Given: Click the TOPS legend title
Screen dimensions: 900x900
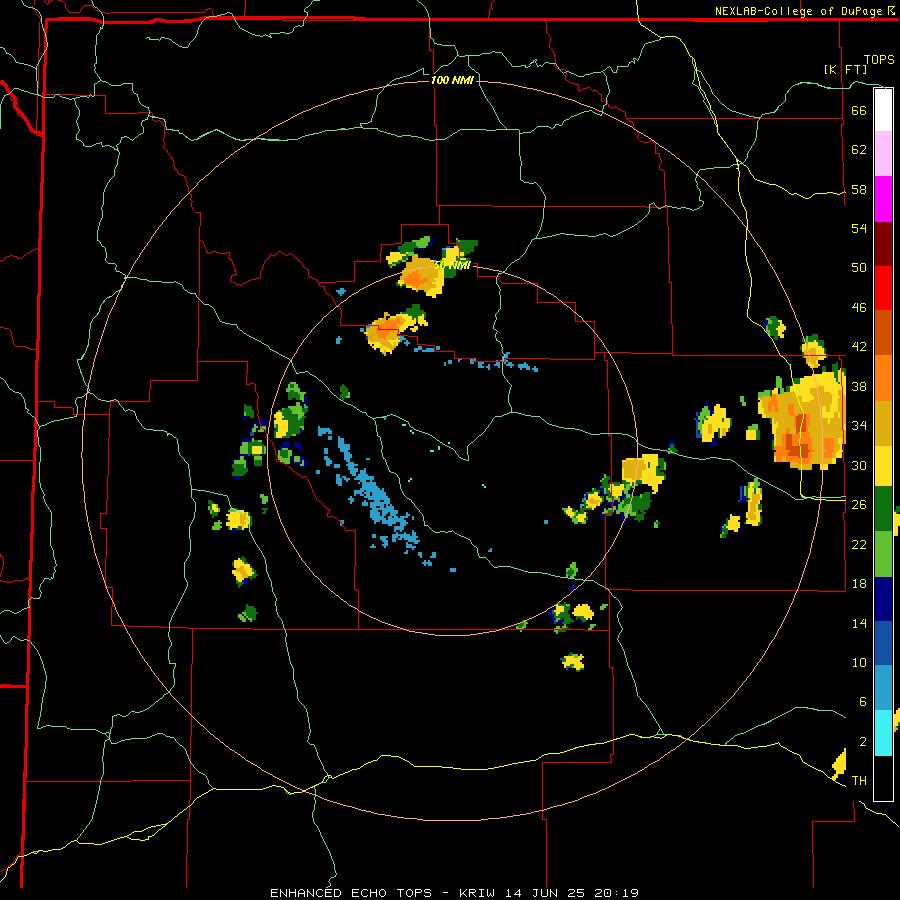Looking at the screenshot, I should coord(879,60).
